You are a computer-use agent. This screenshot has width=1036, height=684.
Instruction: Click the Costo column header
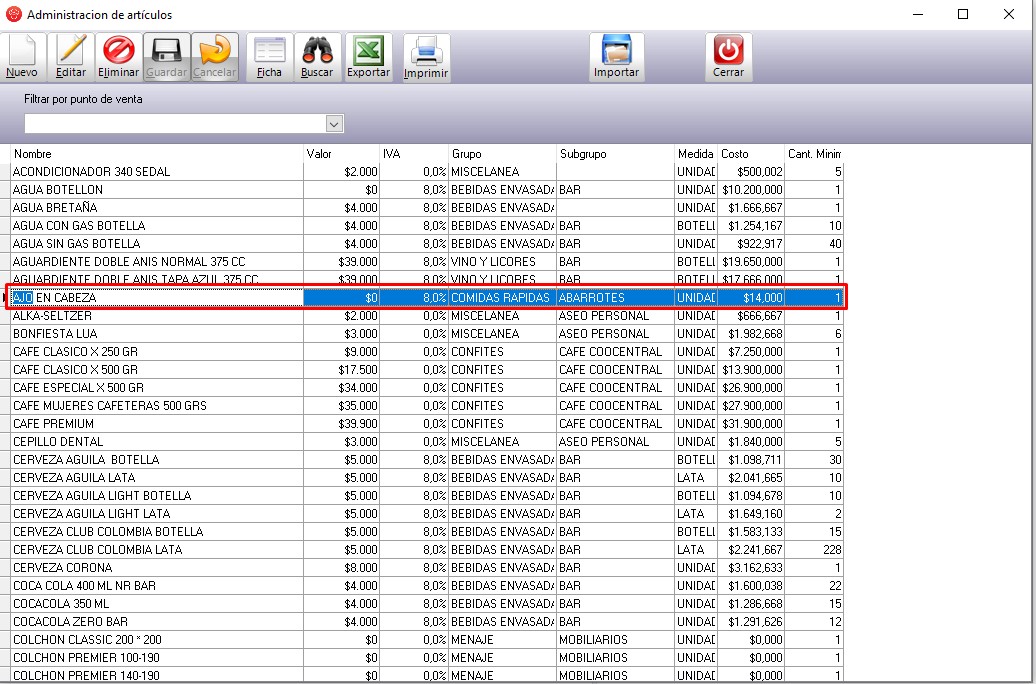[x=751, y=154]
